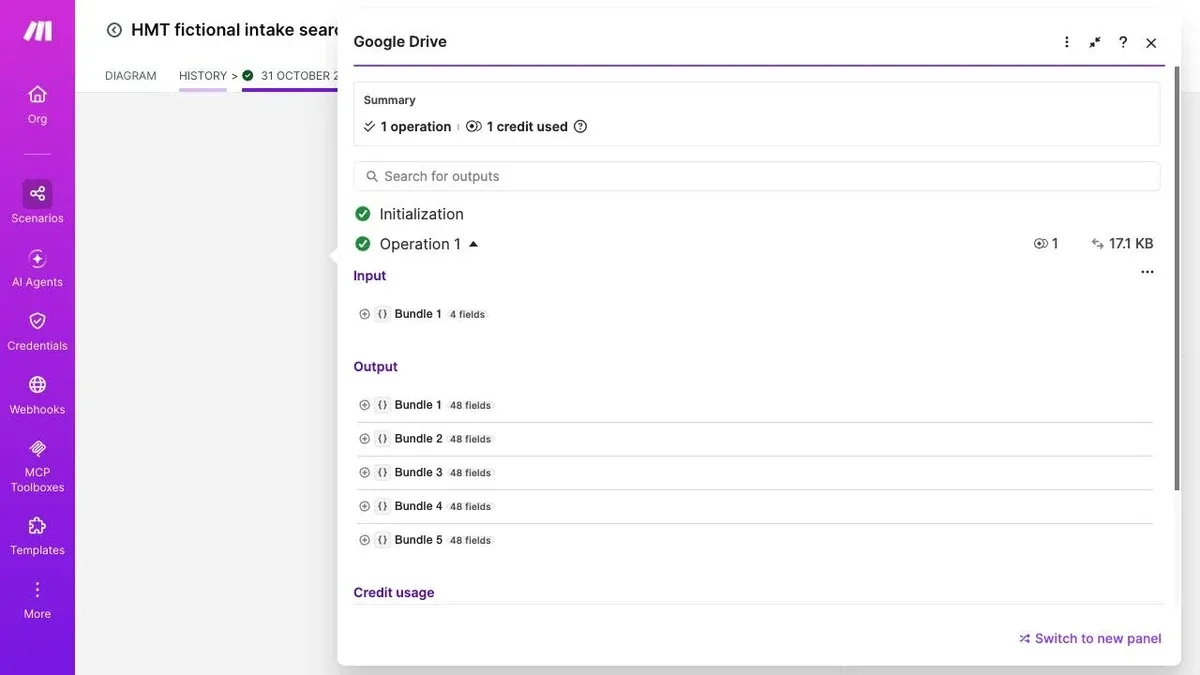Screen dimensions: 1200x675
Task: Click the Summary label
Action: (x=390, y=100)
